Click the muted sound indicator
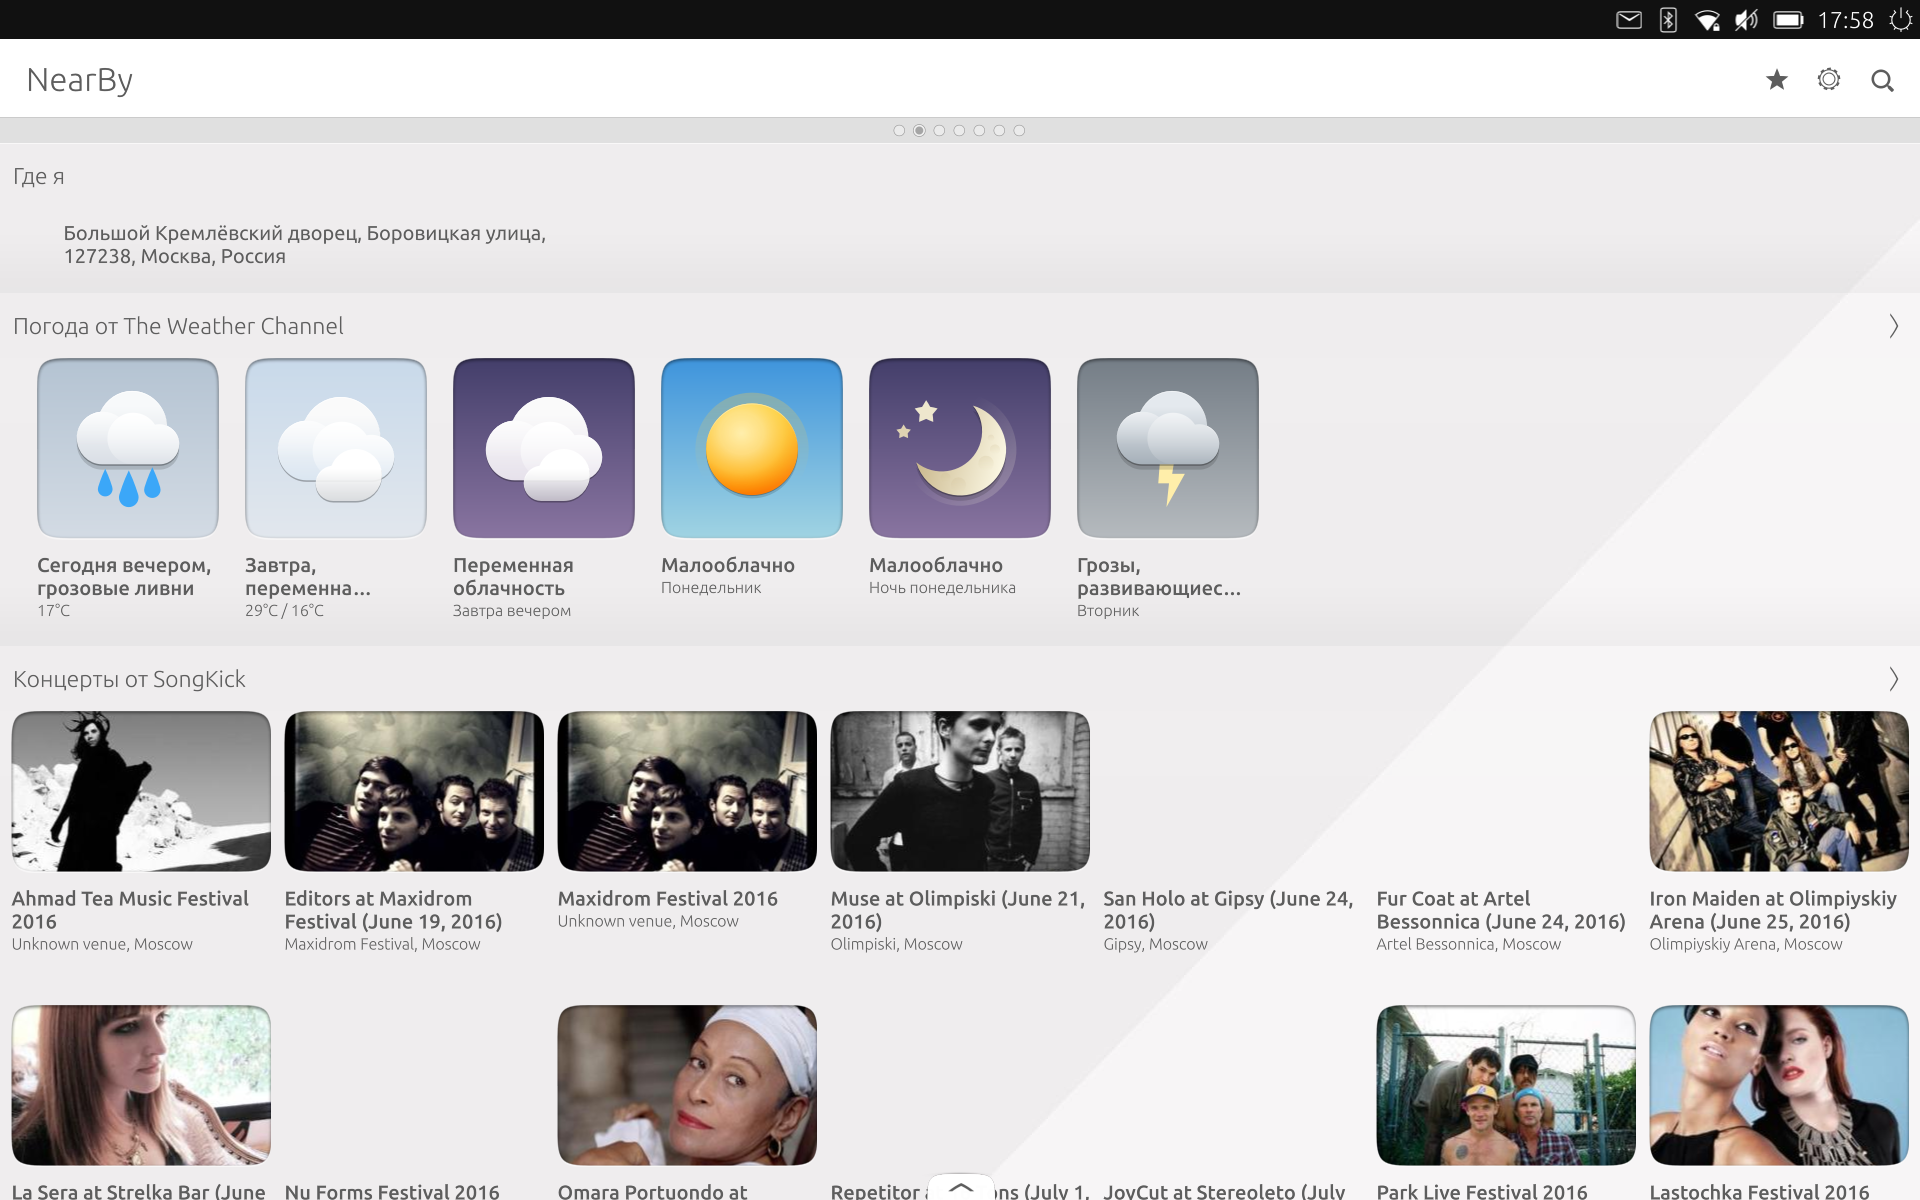 (1746, 20)
